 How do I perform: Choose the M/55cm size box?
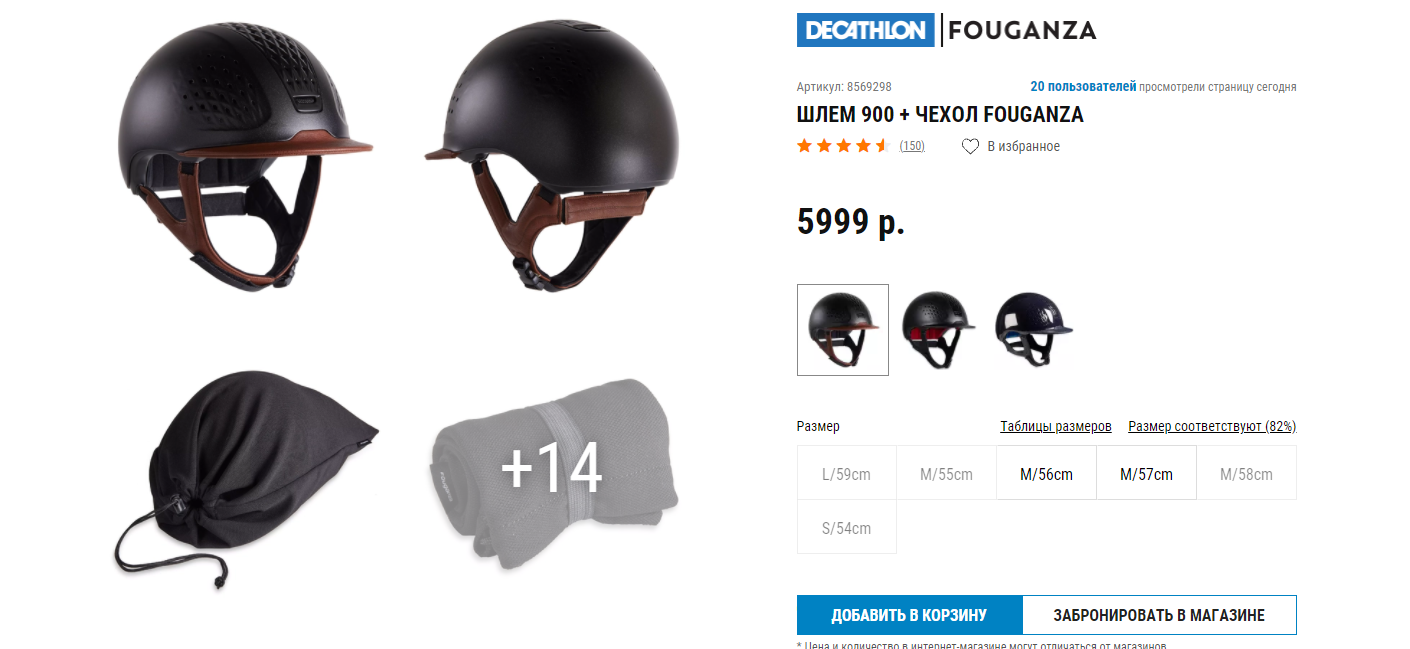pos(946,473)
